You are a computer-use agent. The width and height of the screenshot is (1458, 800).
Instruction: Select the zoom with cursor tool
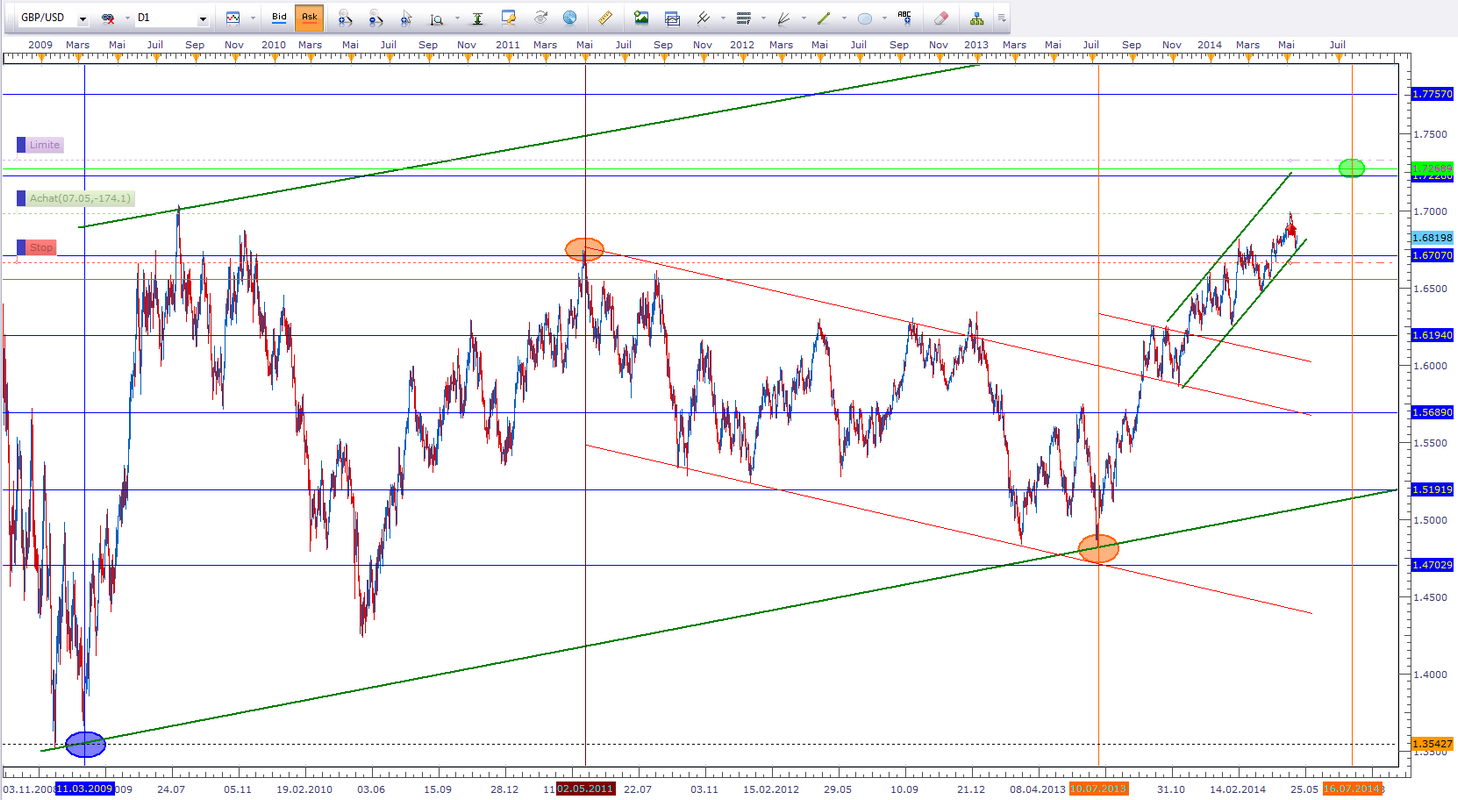[x=406, y=18]
